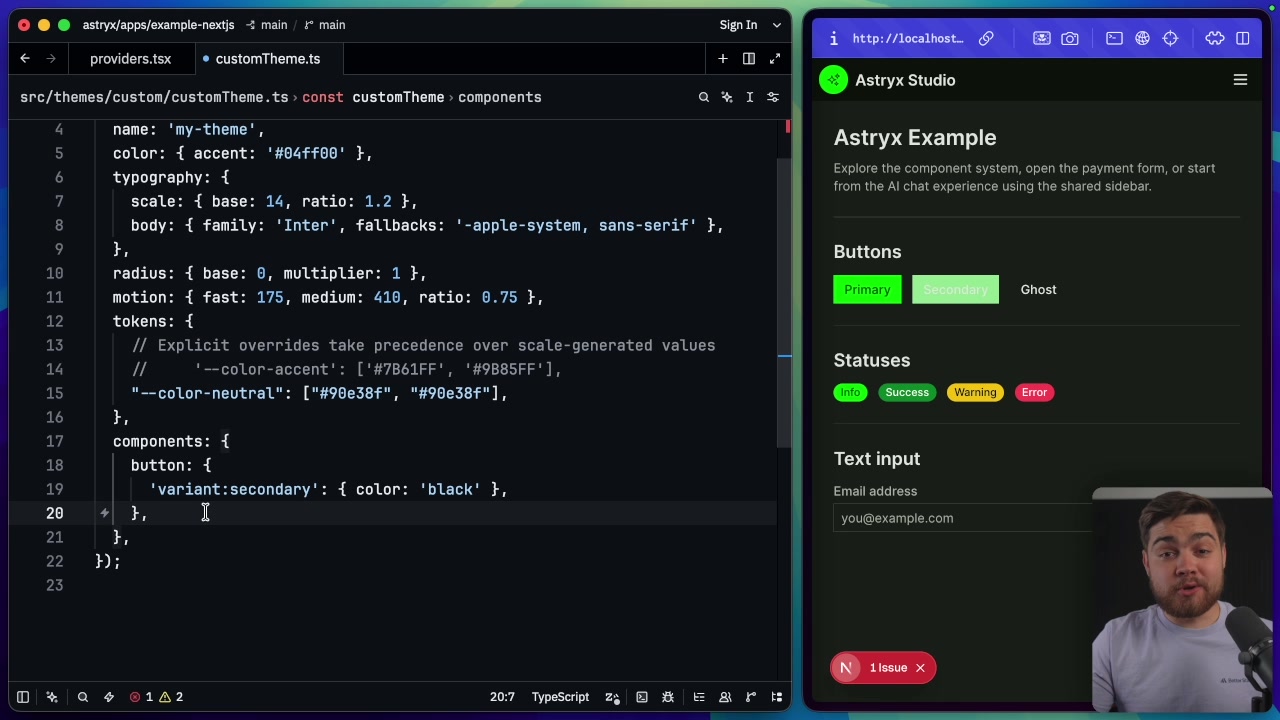
Task: Click the 20:7 cursor position indicator
Action: (502, 697)
